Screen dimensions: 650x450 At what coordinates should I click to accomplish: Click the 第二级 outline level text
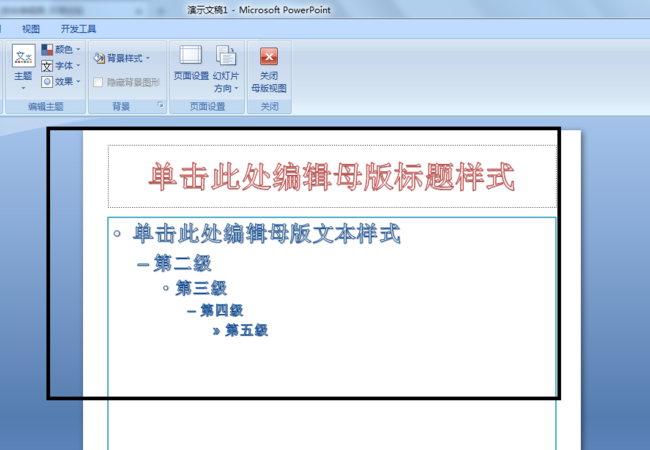(182, 264)
